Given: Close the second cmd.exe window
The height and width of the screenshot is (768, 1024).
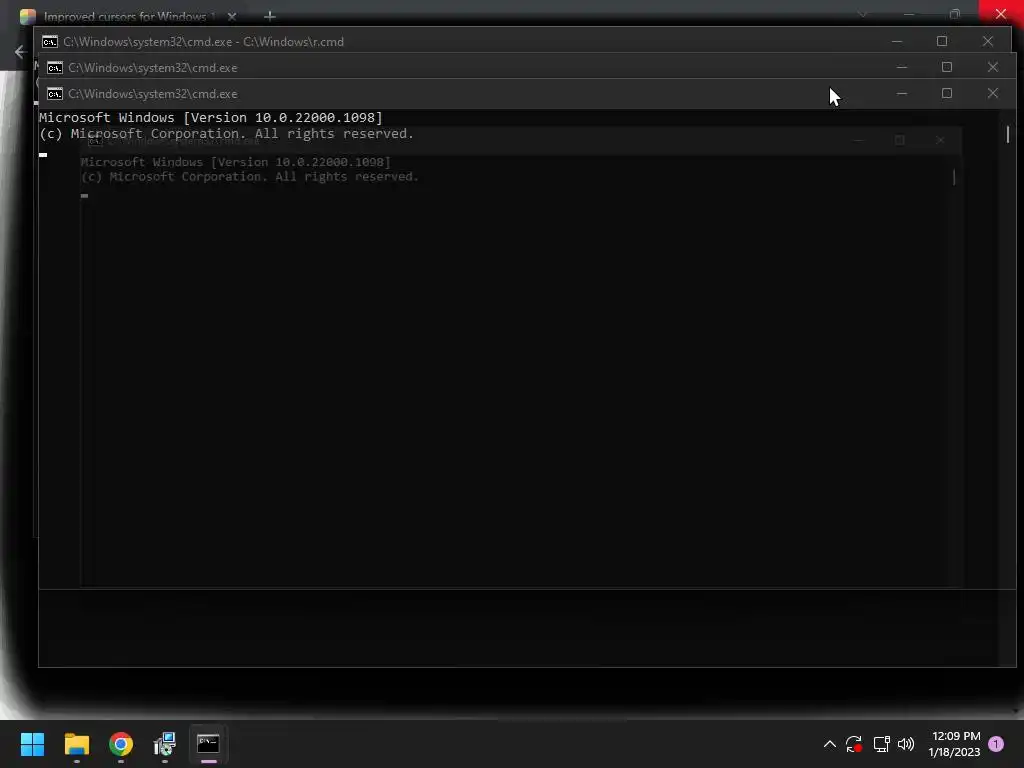Looking at the screenshot, I should 993,67.
